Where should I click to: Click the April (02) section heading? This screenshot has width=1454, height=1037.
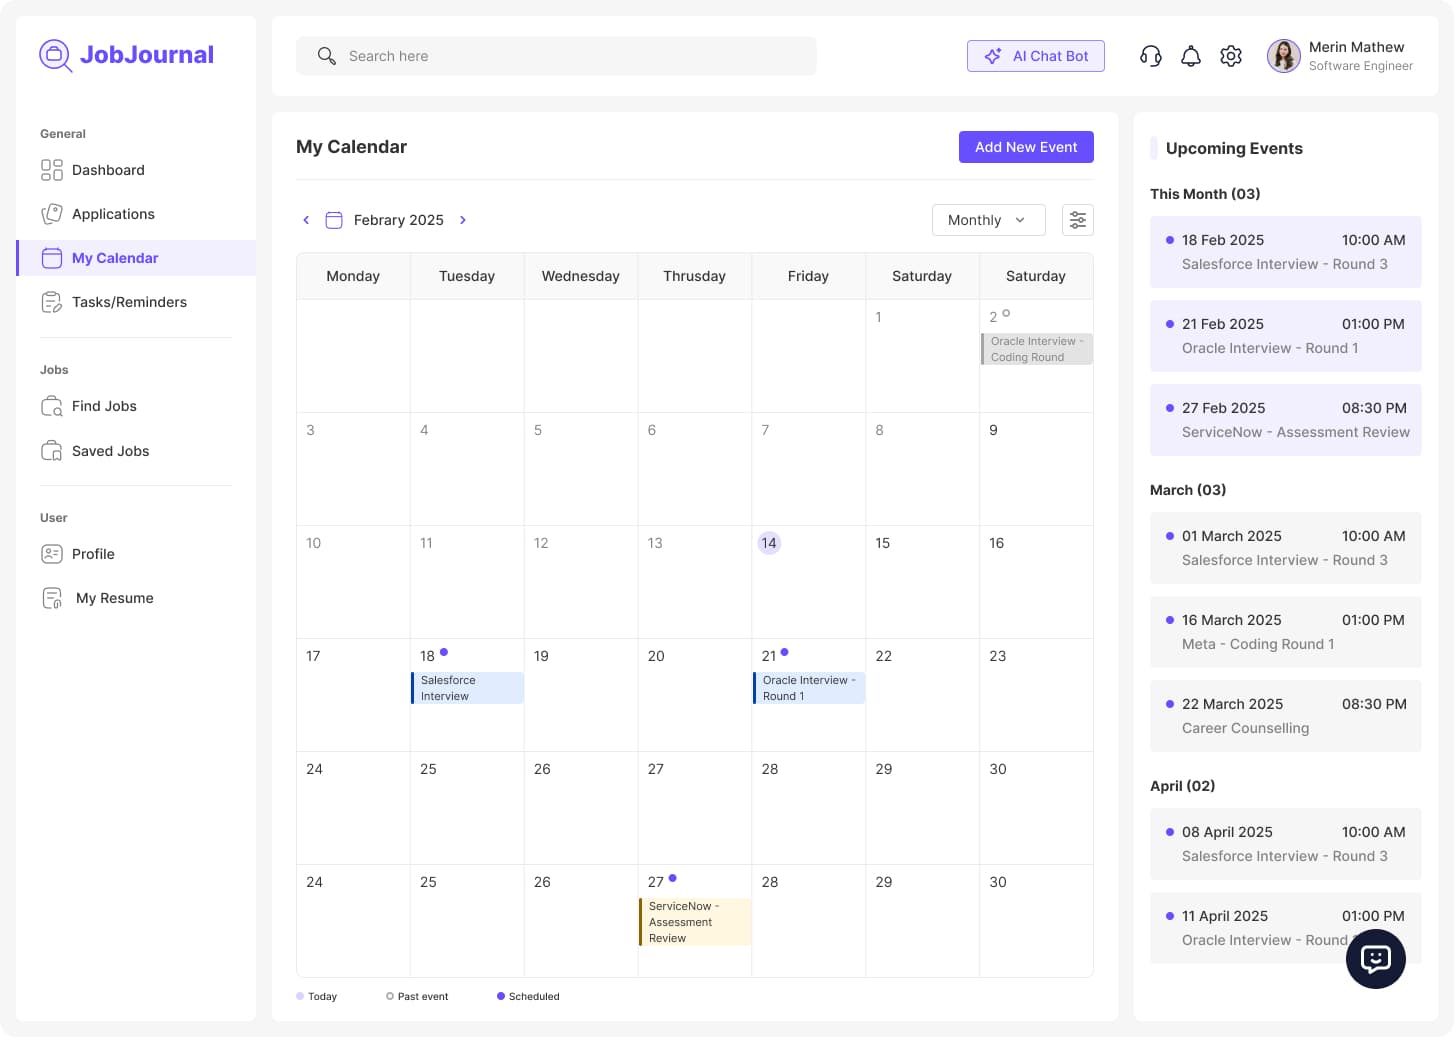click(1183, 786)
